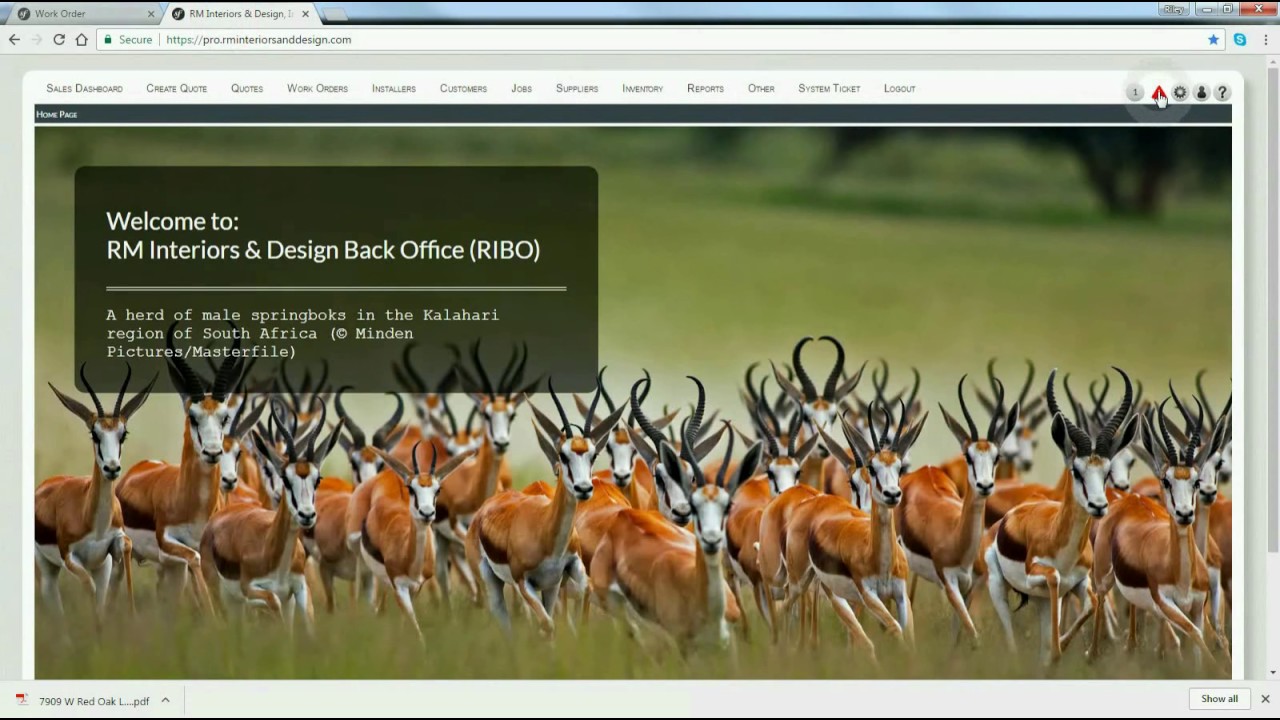Image resolution: width=1280 pixels, height=720 pixels.
Task: Click the Home Page breadcrumb label
Action: tap(56, 115)
